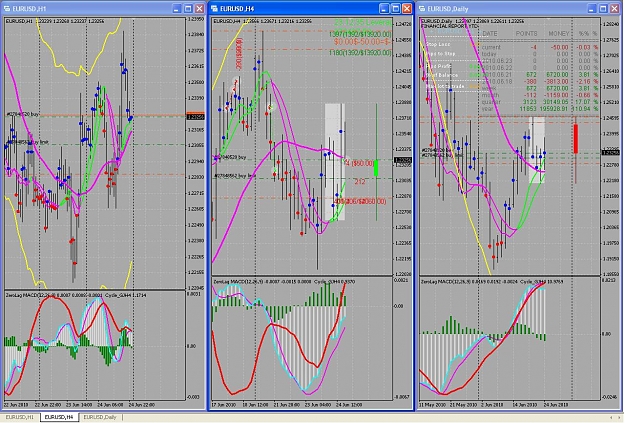The width and height of the screenshot is (625, 423).
Task: Click the chart icon in EURUSD,Daily title bar
Action: (422, 8)
